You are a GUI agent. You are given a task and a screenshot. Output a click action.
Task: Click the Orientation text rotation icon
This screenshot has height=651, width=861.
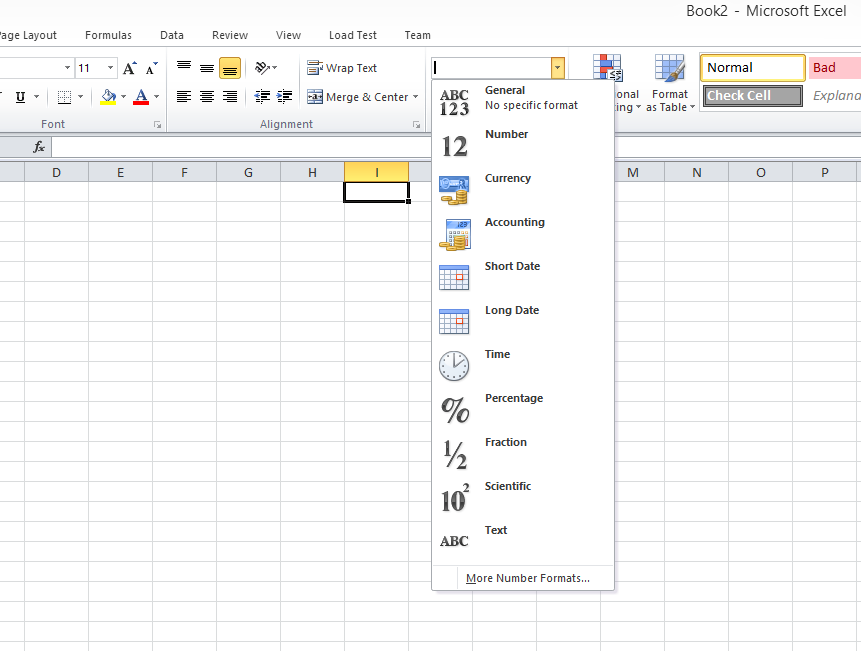tap(264, 68)
